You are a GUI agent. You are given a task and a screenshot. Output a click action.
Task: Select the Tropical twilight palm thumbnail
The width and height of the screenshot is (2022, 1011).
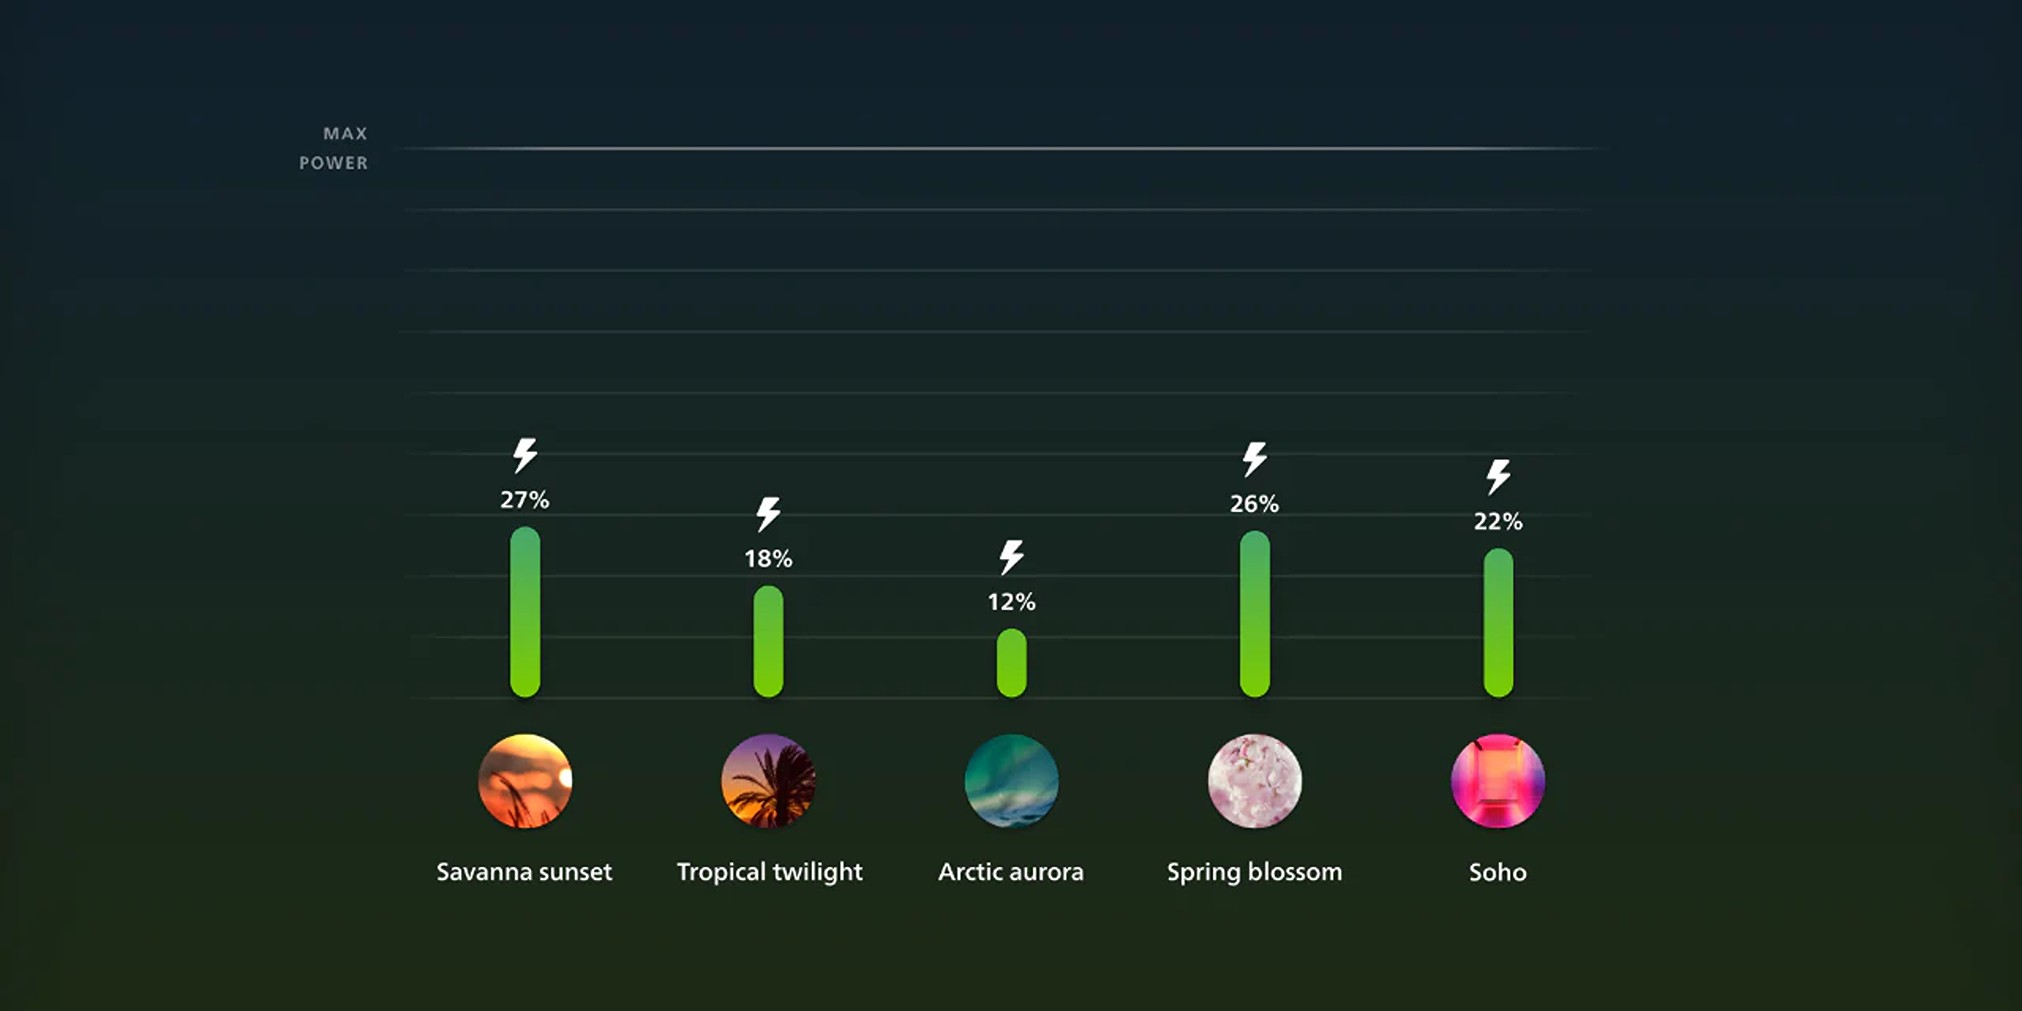(768, 781)
